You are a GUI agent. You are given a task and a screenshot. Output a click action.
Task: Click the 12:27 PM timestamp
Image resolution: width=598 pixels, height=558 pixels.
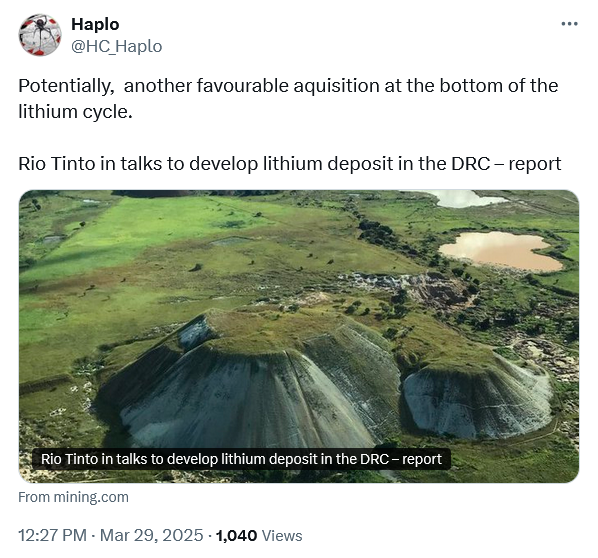pos(53,535)
